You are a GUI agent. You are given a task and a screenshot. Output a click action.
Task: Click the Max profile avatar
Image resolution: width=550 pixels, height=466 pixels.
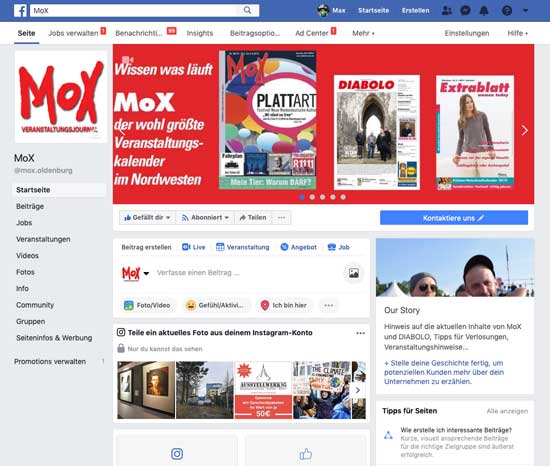click(323, 11)
